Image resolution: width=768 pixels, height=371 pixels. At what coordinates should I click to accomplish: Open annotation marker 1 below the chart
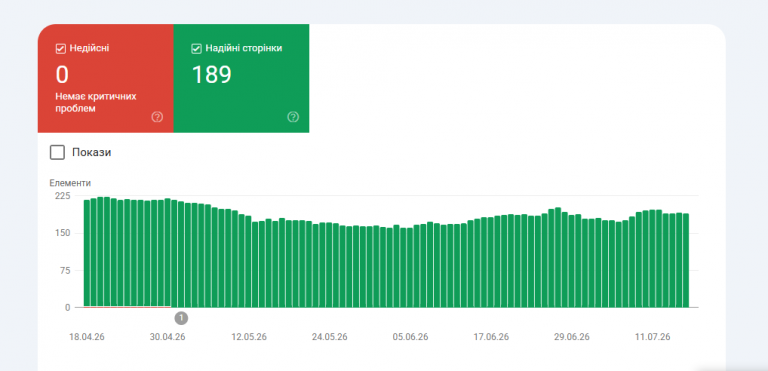tap(181, 318)
